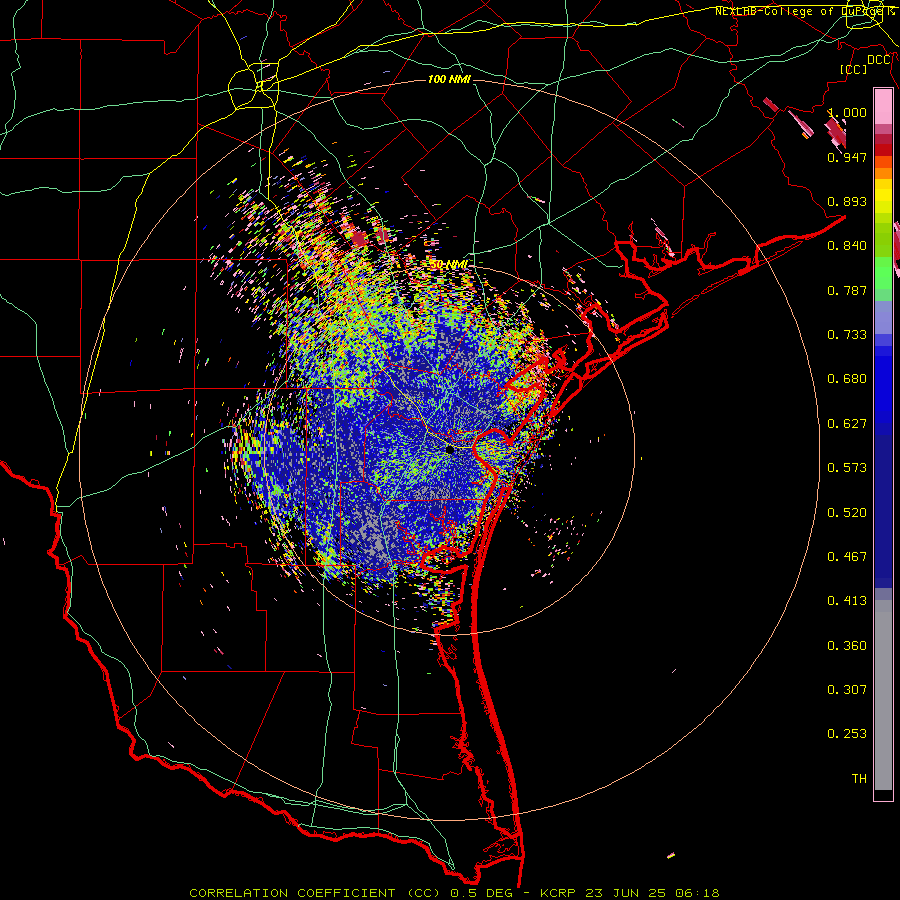Image resolution: width=900 pixels, height=900 pixels.
Task: Click the 100 NMI range ring label
Action: click(449, 79)
